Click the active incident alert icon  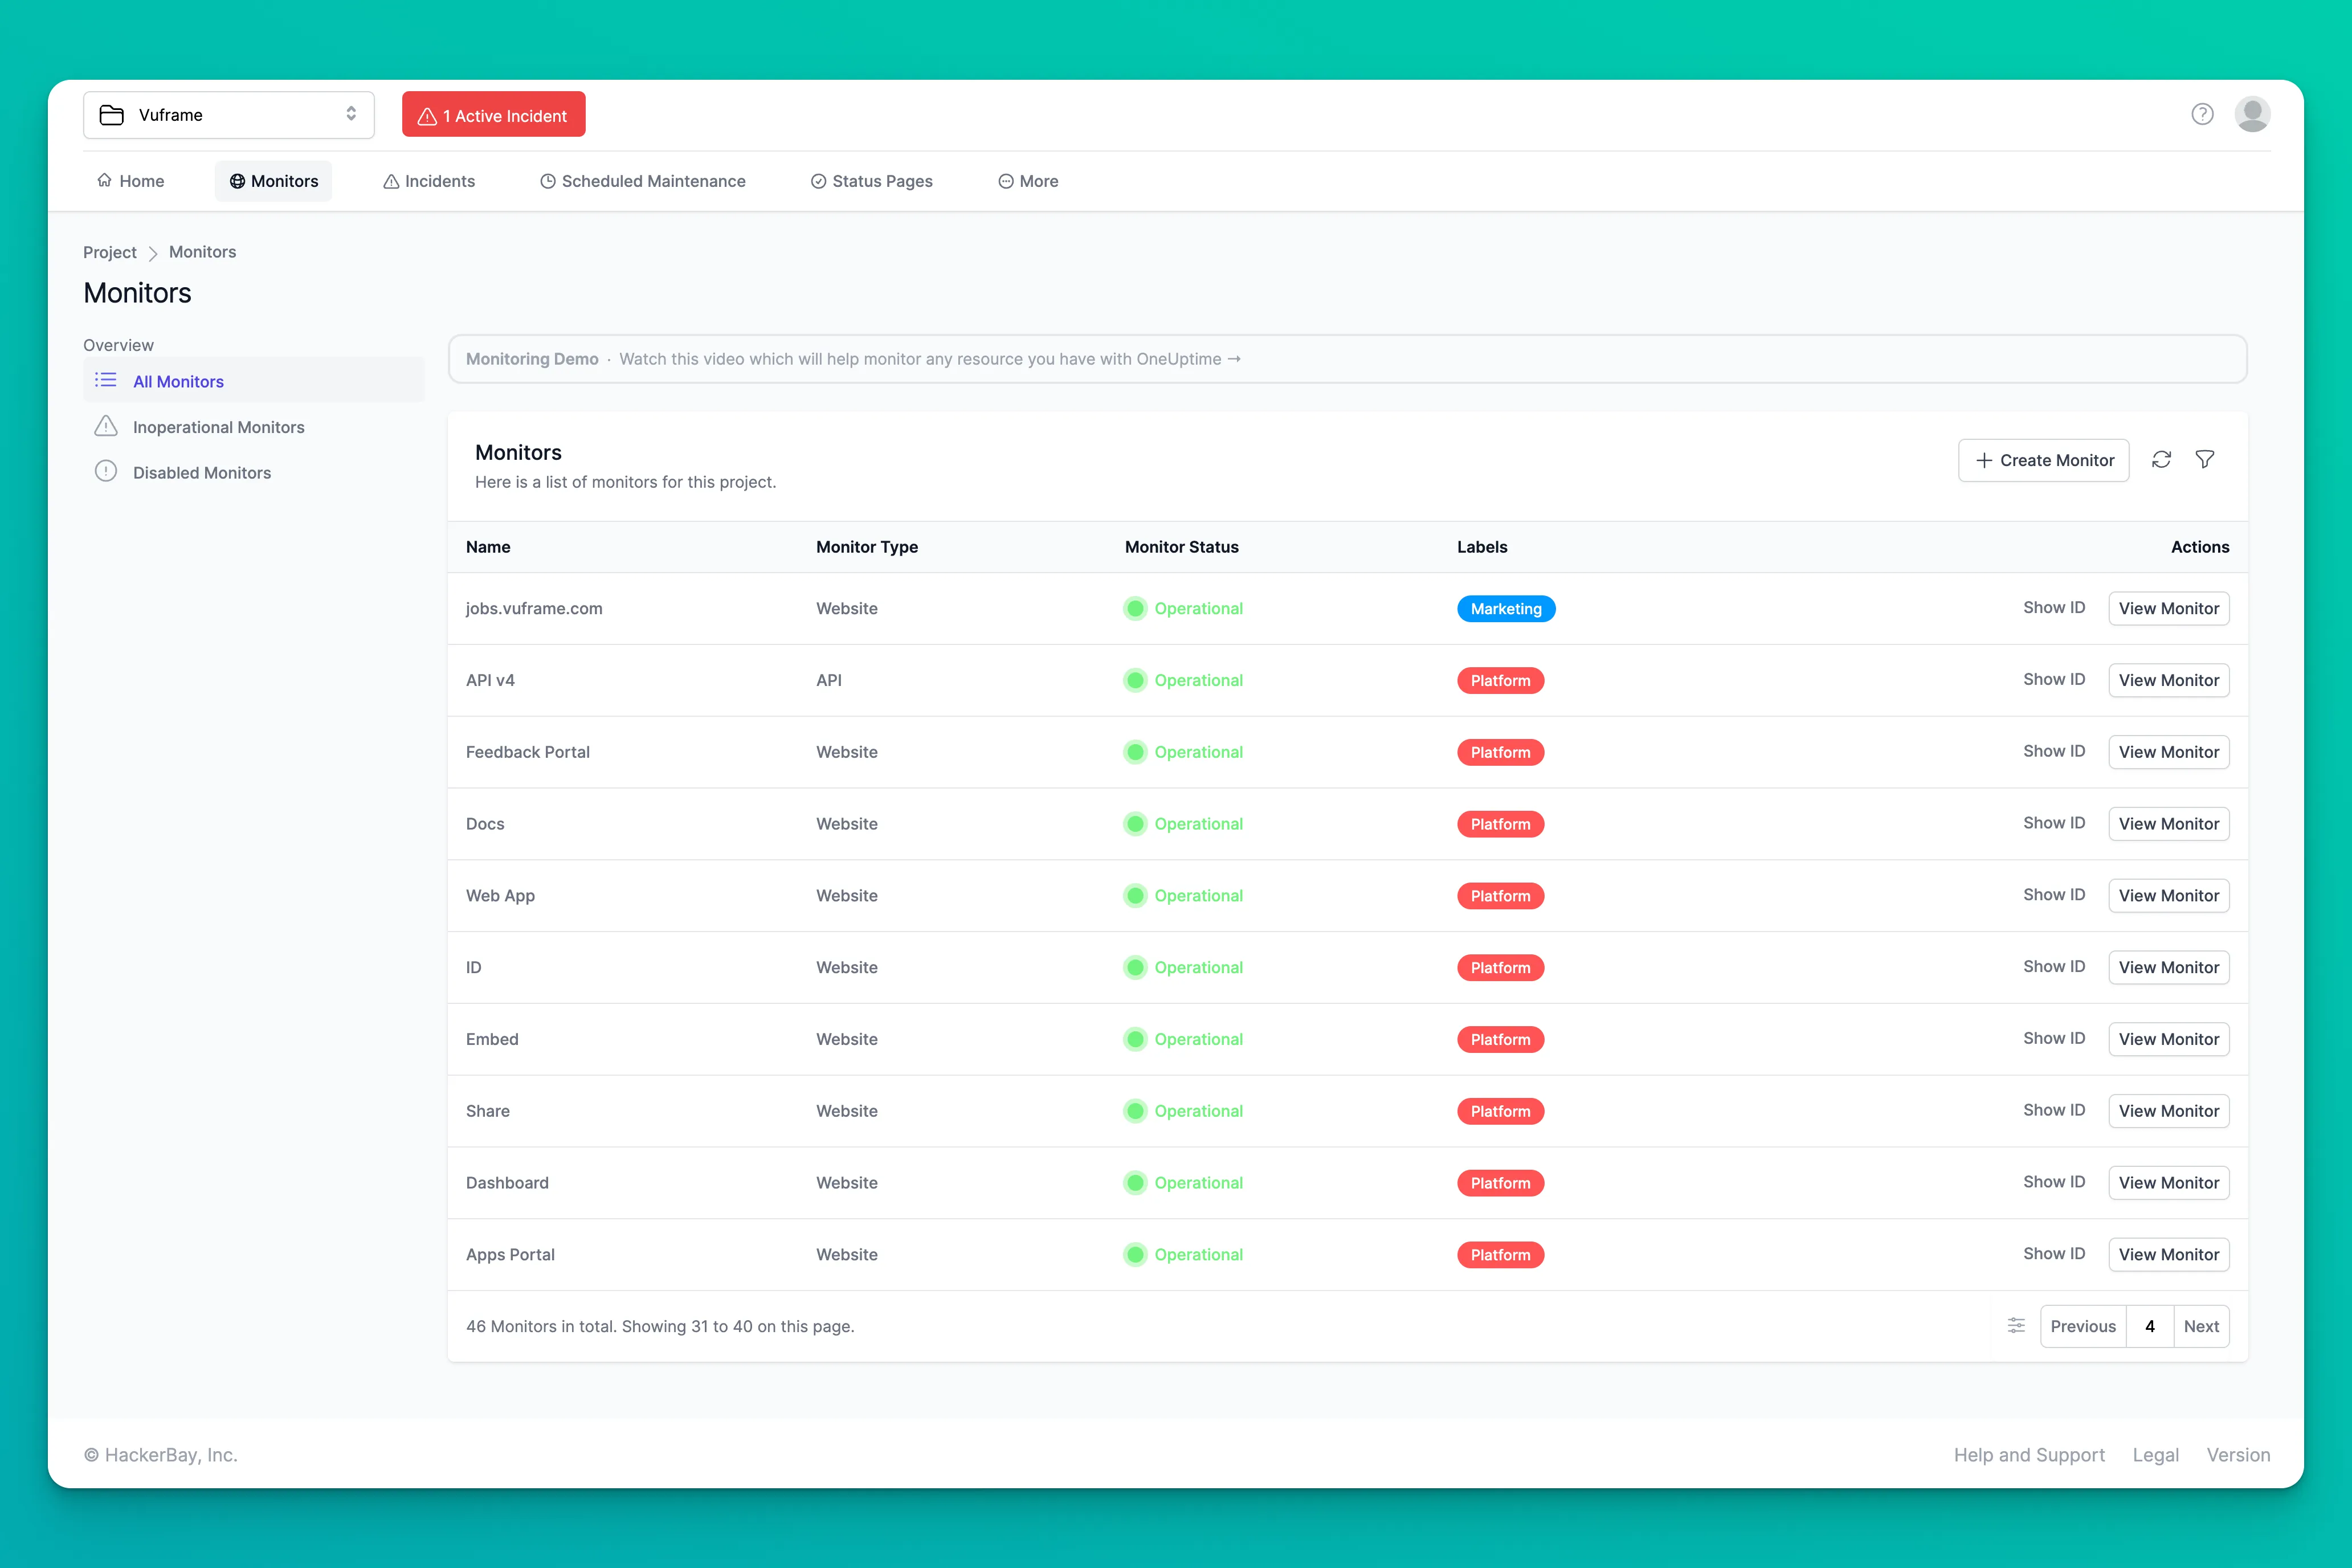tap(427, 116)
